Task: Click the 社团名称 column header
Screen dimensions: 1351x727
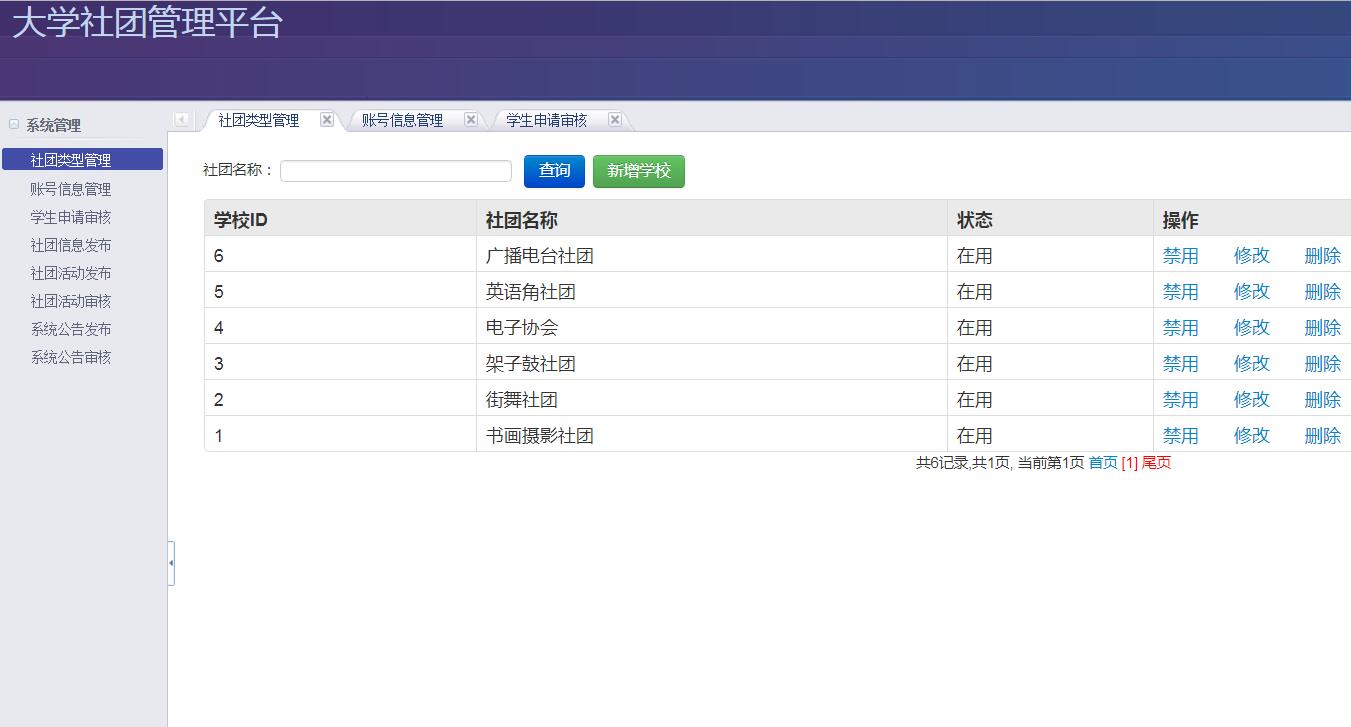Action: pos(712,219)
